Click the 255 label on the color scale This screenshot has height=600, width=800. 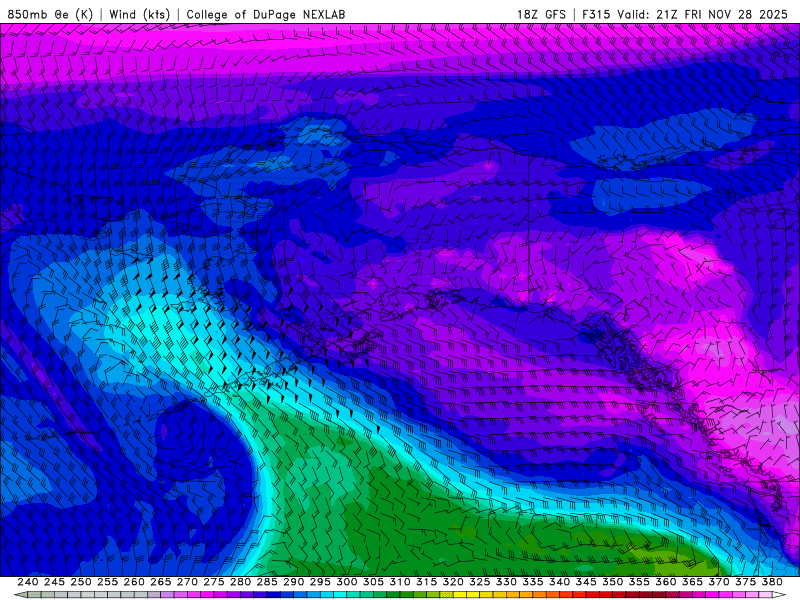coord(107,582)
